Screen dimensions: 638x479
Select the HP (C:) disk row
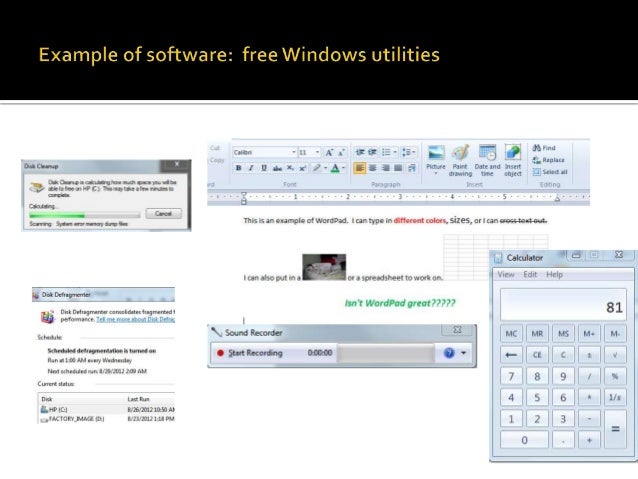(106, 409)
